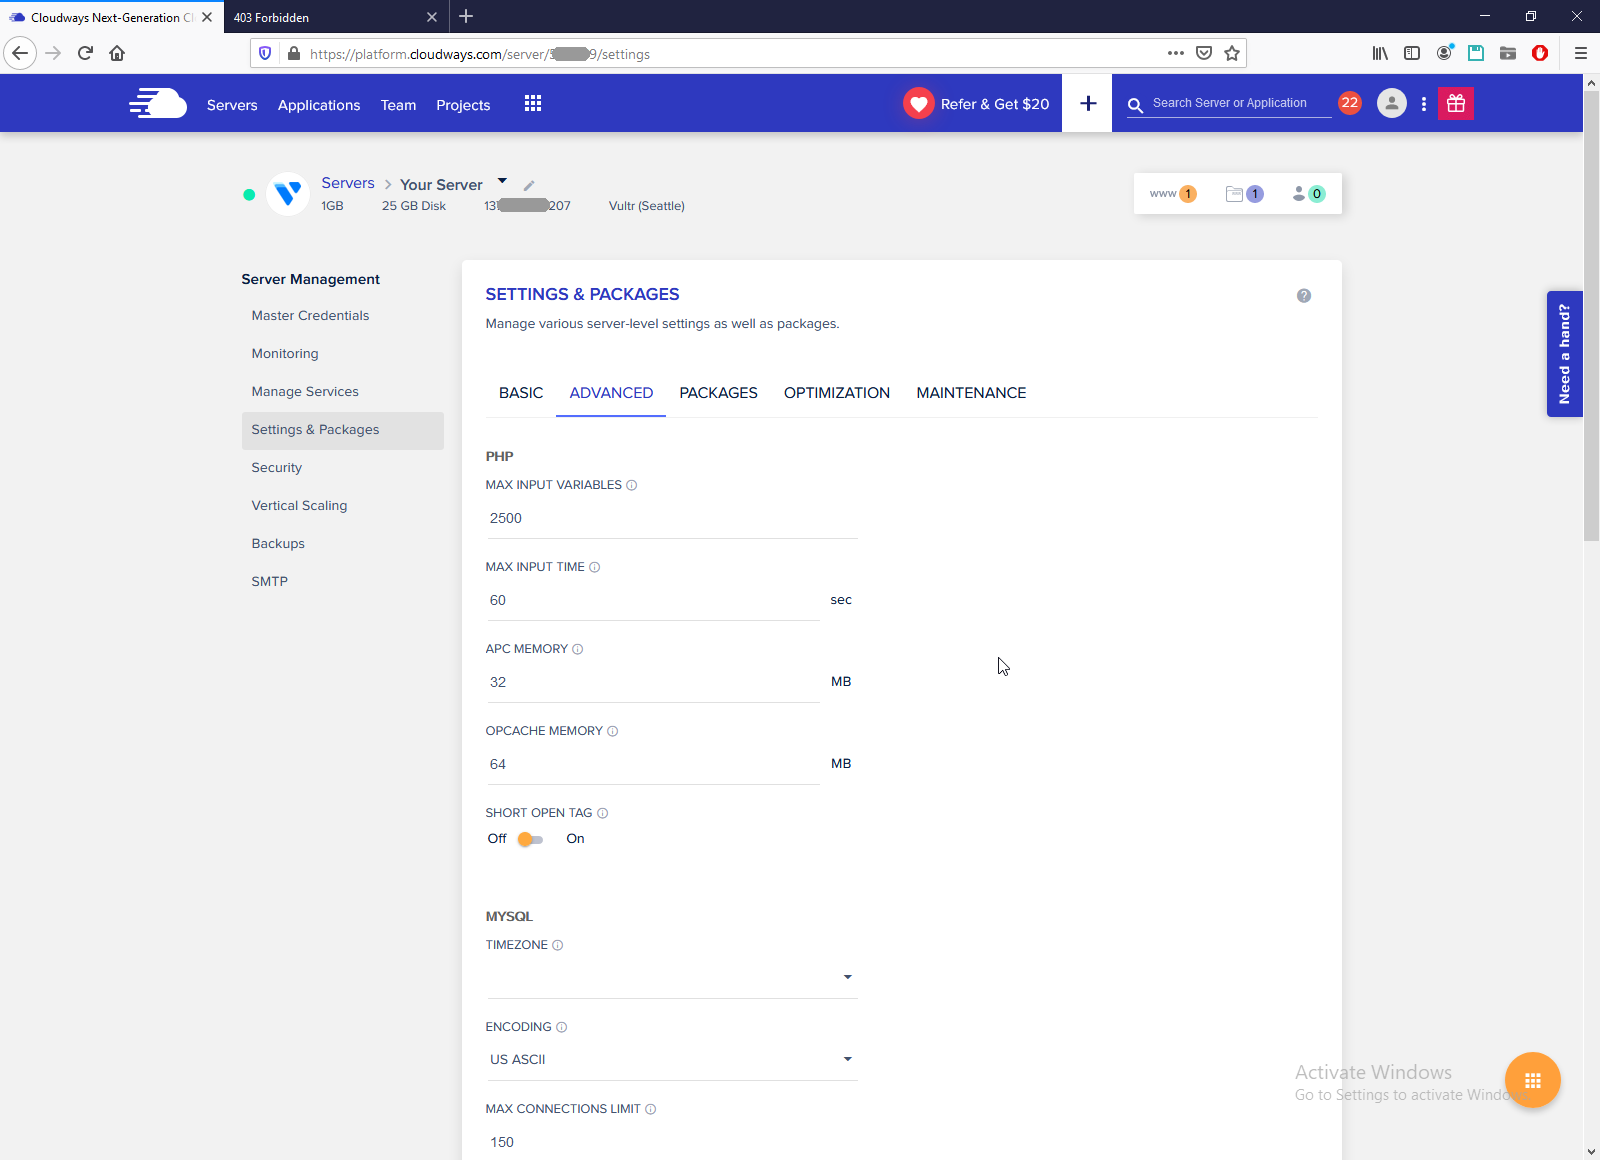
Task: Show info for Opcache Memory
Action: point(613,732)
